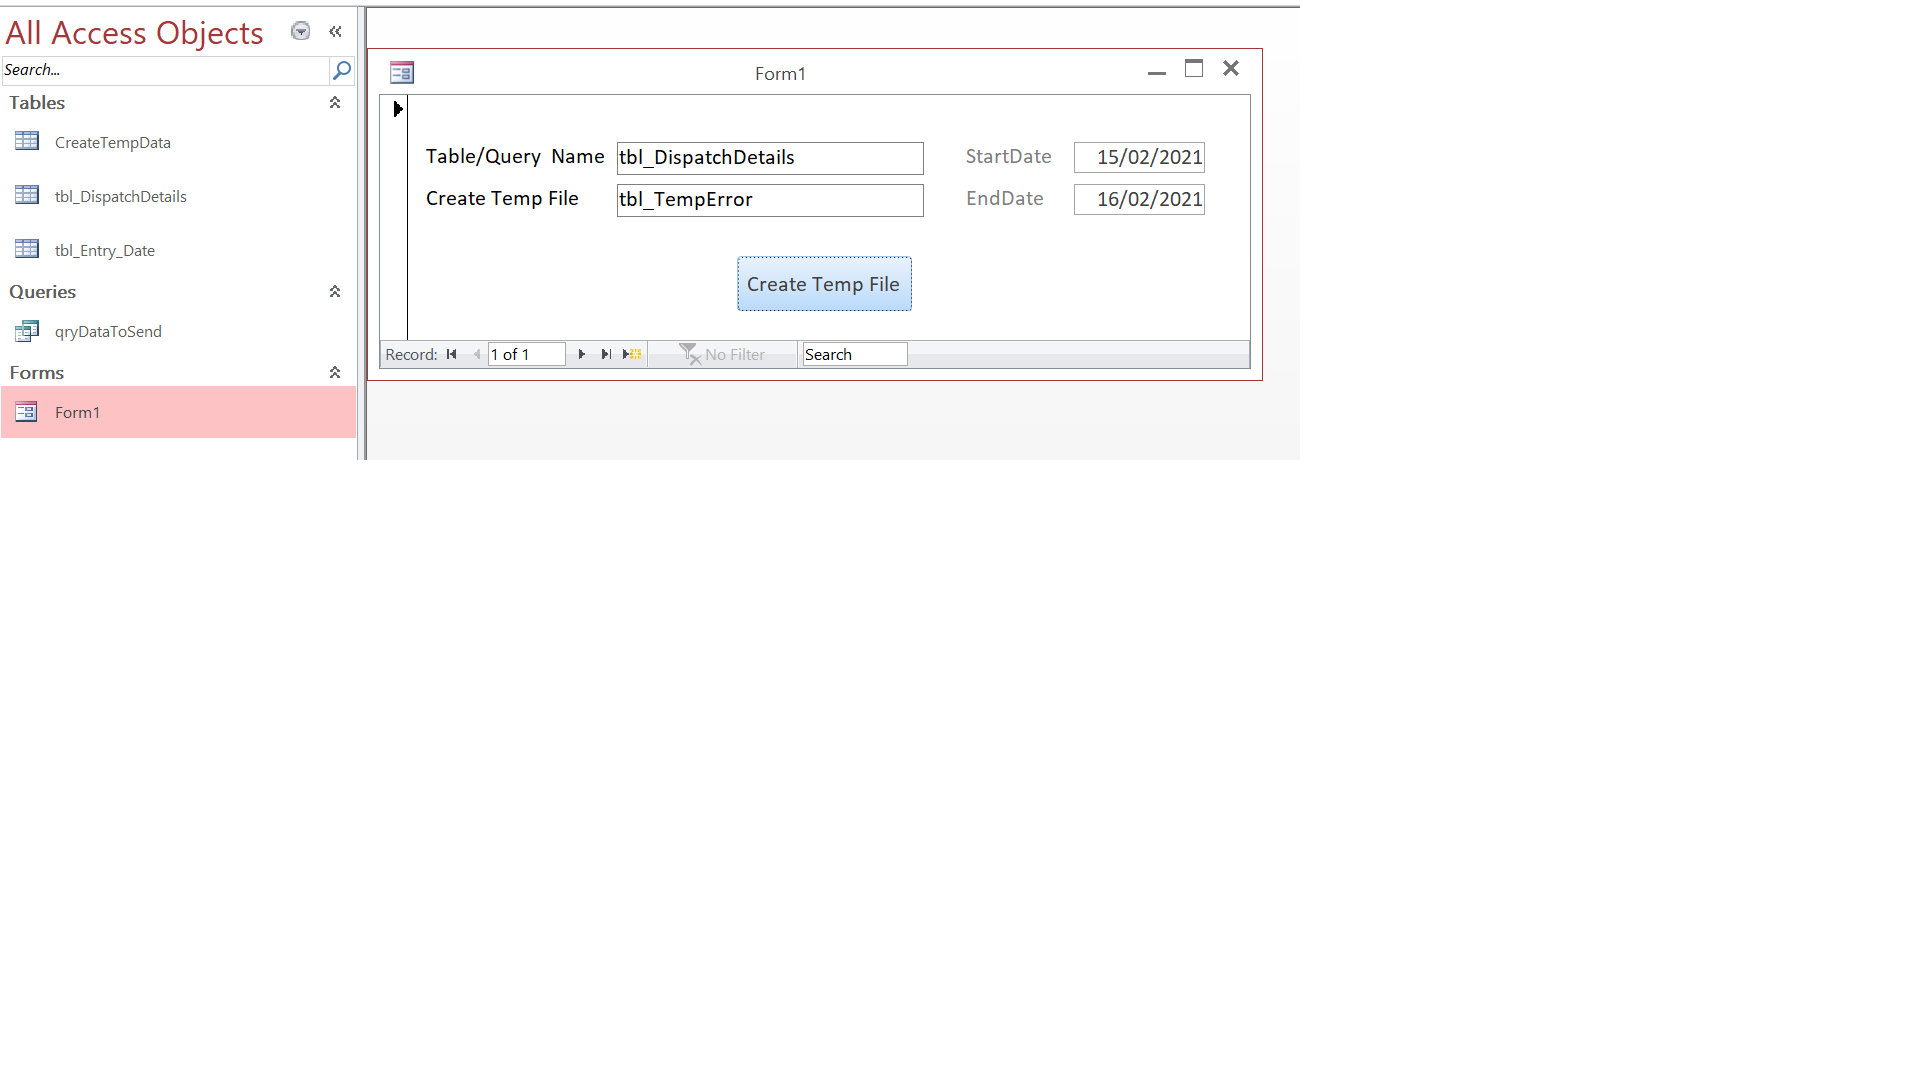Image resolution: width=1920 pixels, height=1080 pixels.
Task: Toggle the No Filter button
Action: [x=722, y=354]
